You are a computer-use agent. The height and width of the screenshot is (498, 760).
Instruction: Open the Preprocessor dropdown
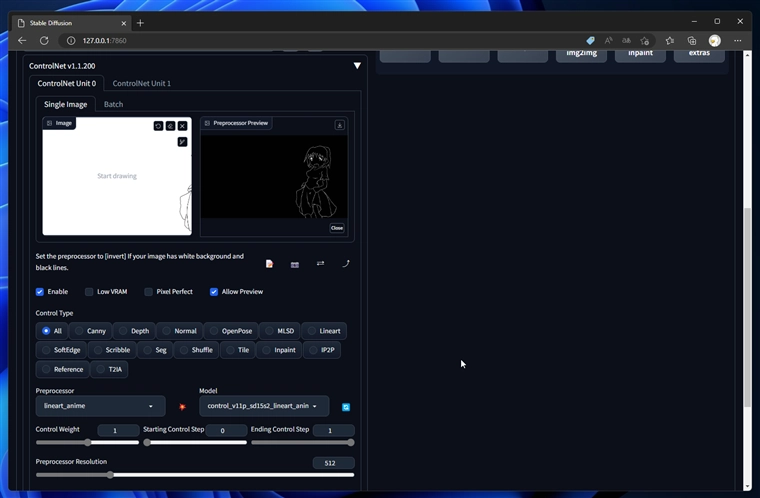[100, 406]
